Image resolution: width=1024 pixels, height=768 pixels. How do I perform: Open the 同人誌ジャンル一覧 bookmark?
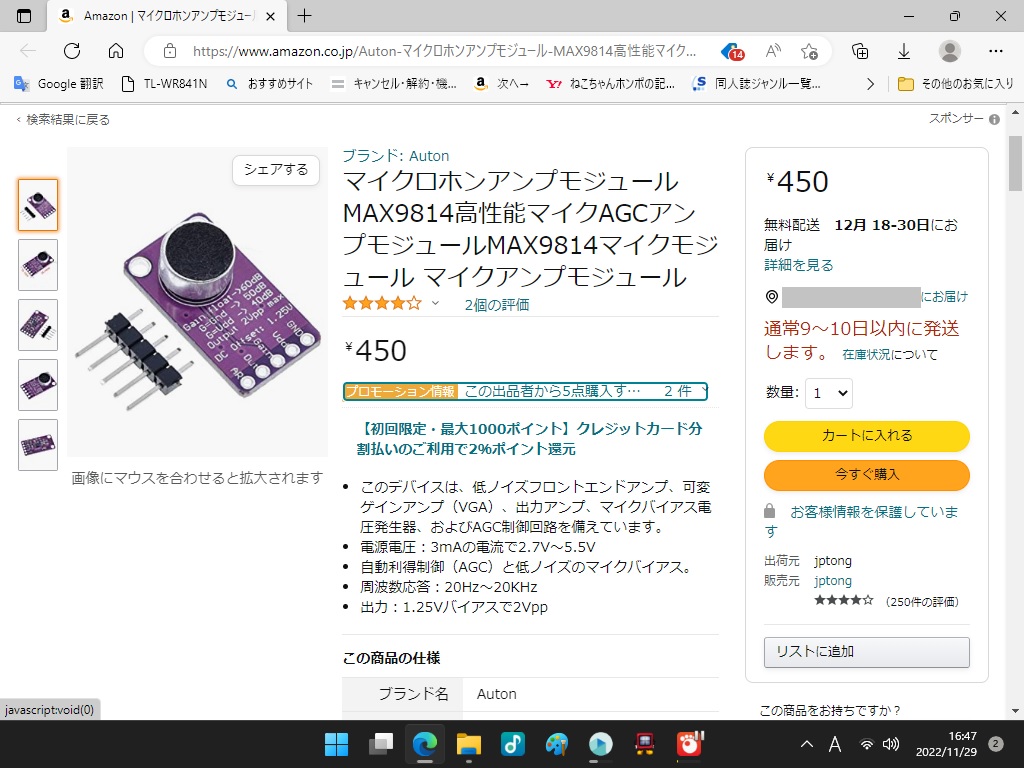tap(756, 84)
